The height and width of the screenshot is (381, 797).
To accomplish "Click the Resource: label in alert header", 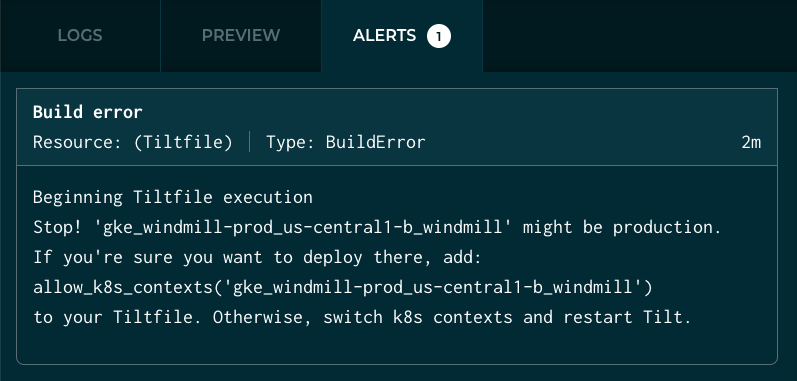I will coord(77,142).
